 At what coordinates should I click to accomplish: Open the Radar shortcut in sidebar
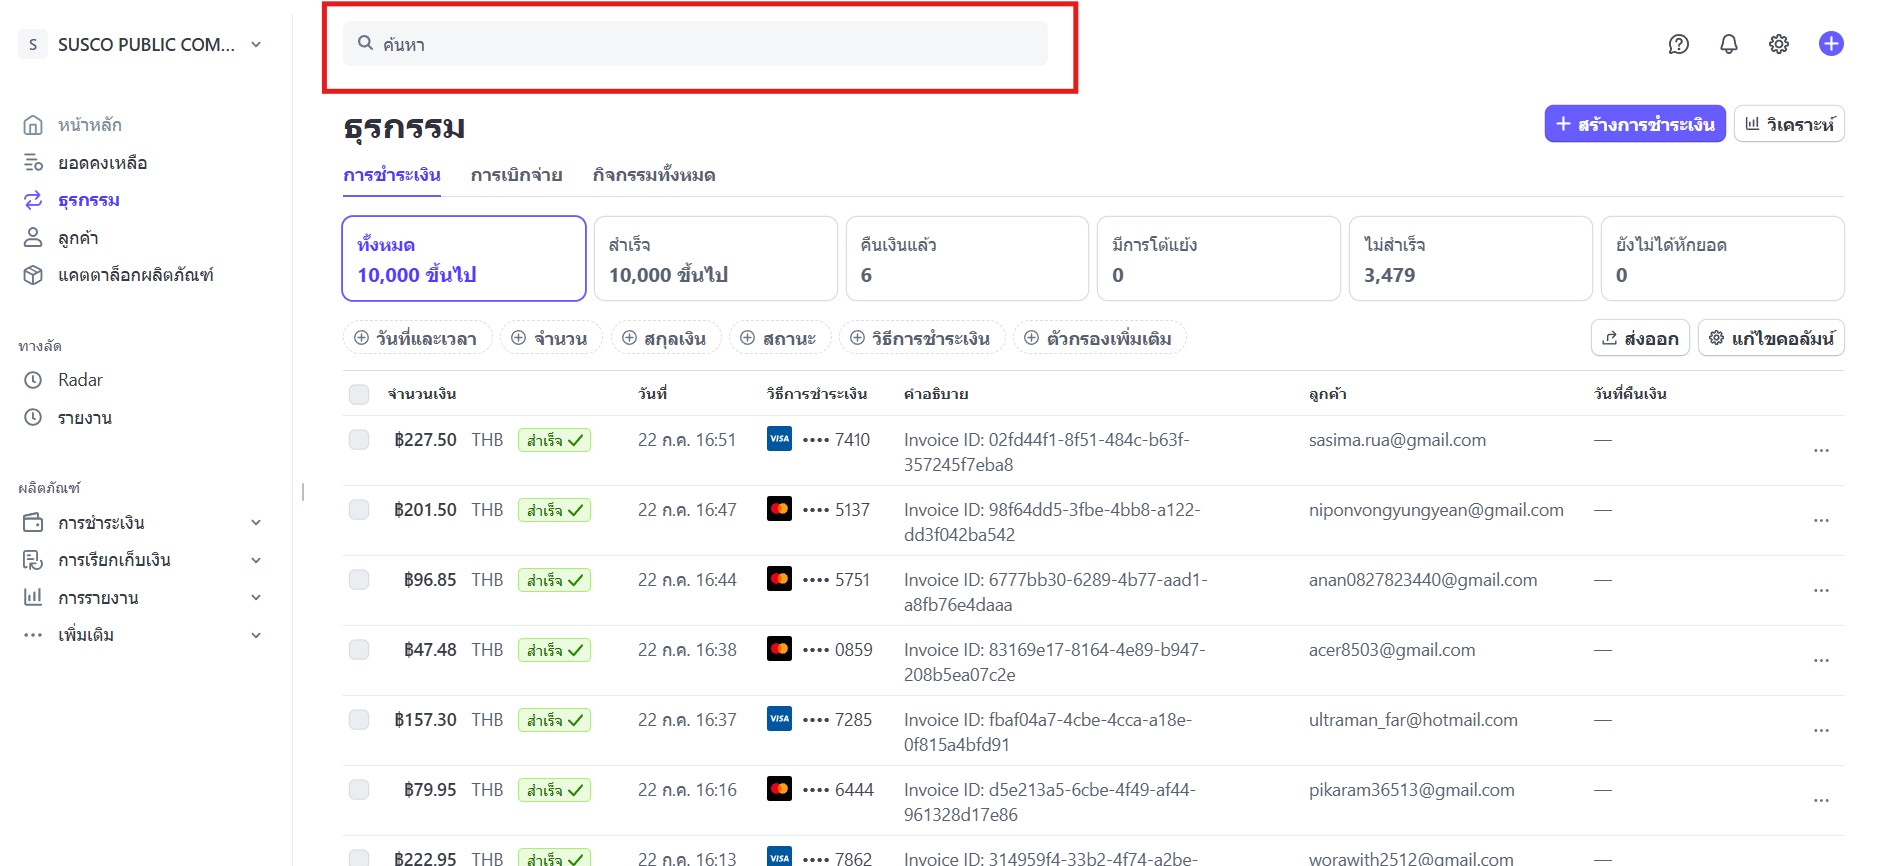80,380
